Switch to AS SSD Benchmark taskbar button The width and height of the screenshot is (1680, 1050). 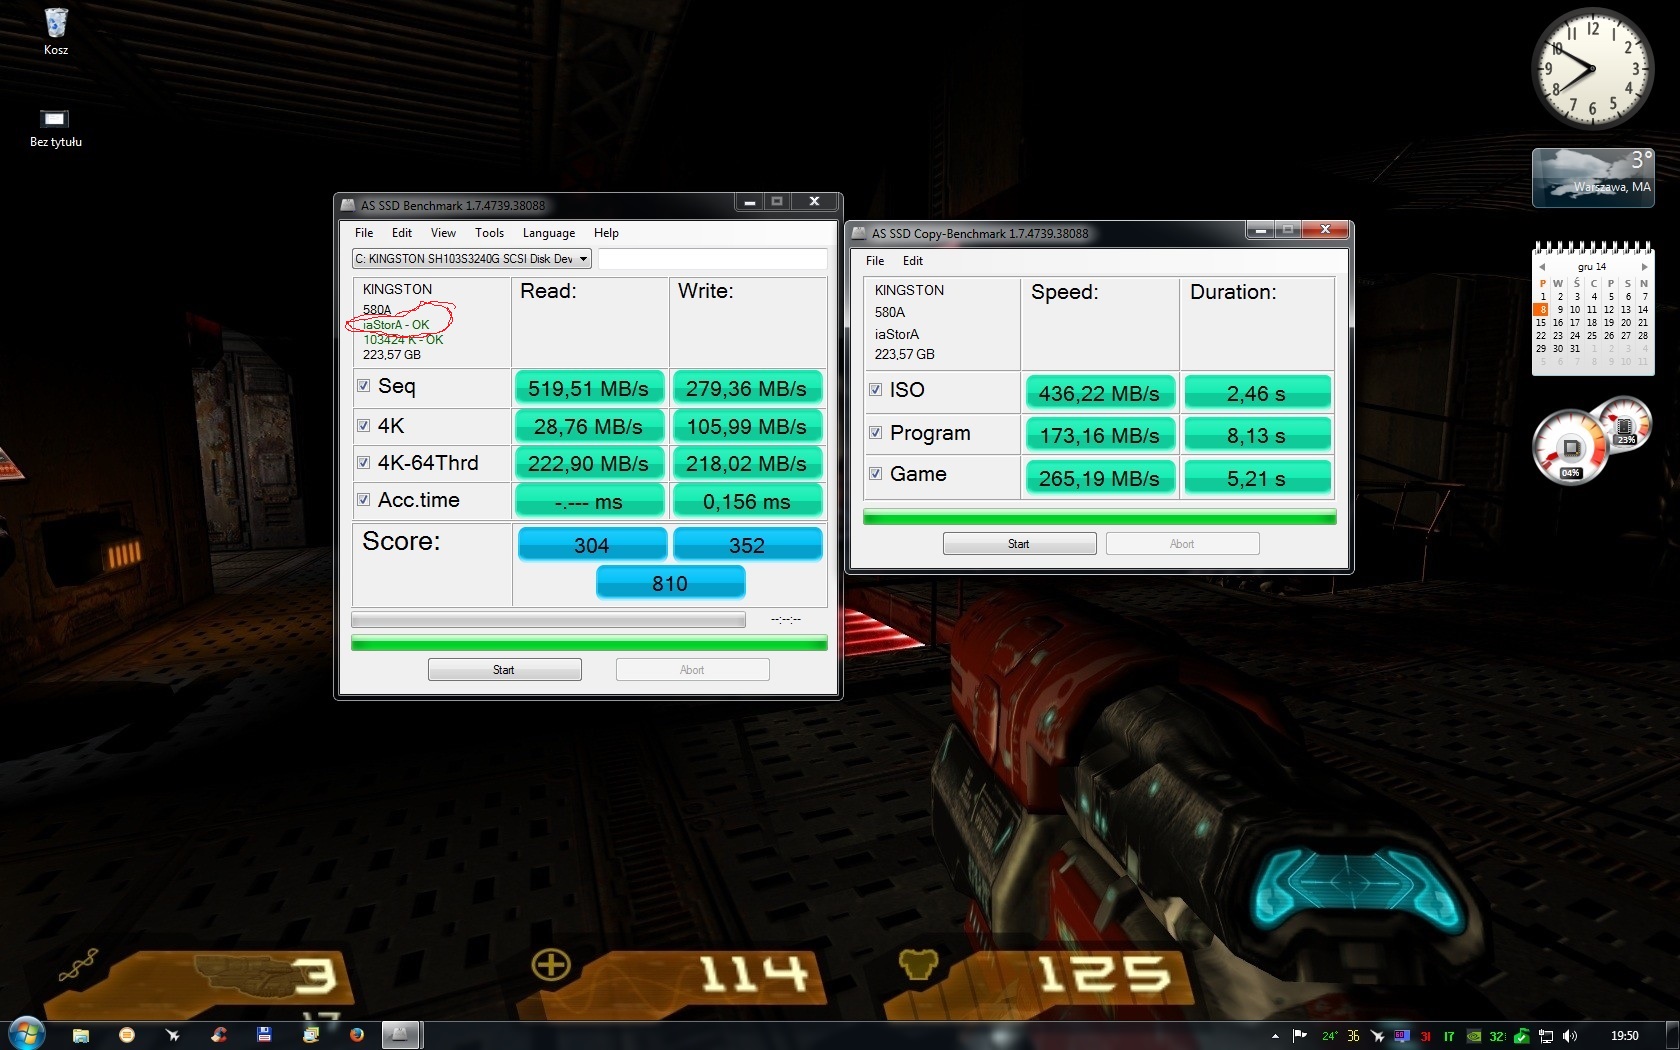[400, 1035]
